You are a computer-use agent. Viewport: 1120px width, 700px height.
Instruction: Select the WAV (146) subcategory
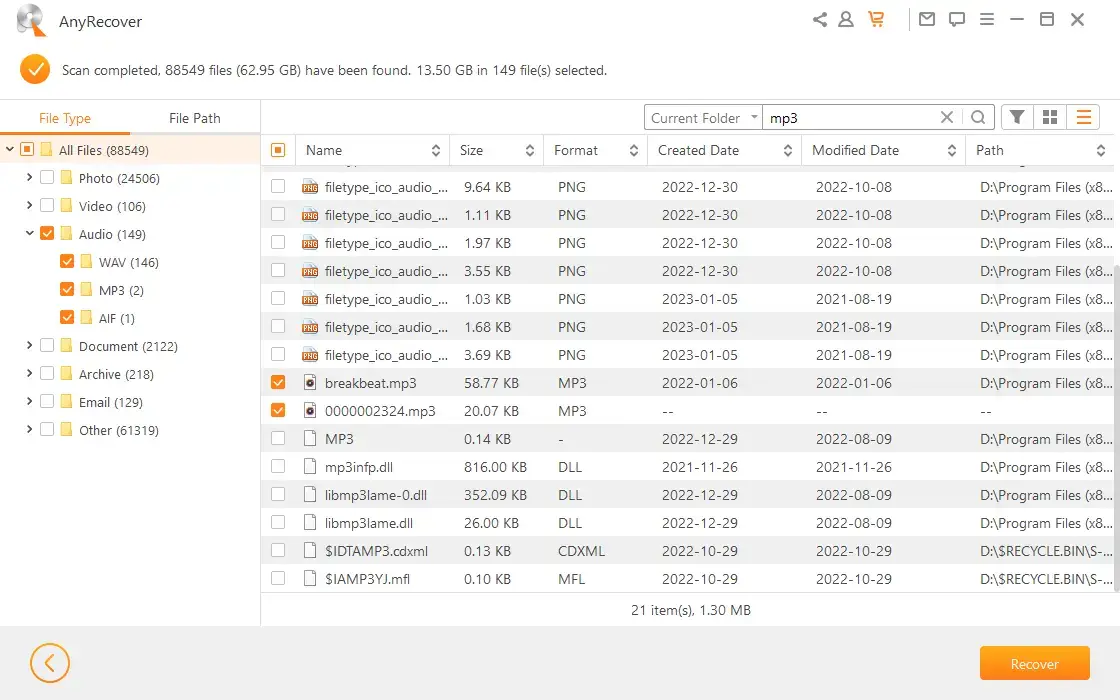point(129,262)
